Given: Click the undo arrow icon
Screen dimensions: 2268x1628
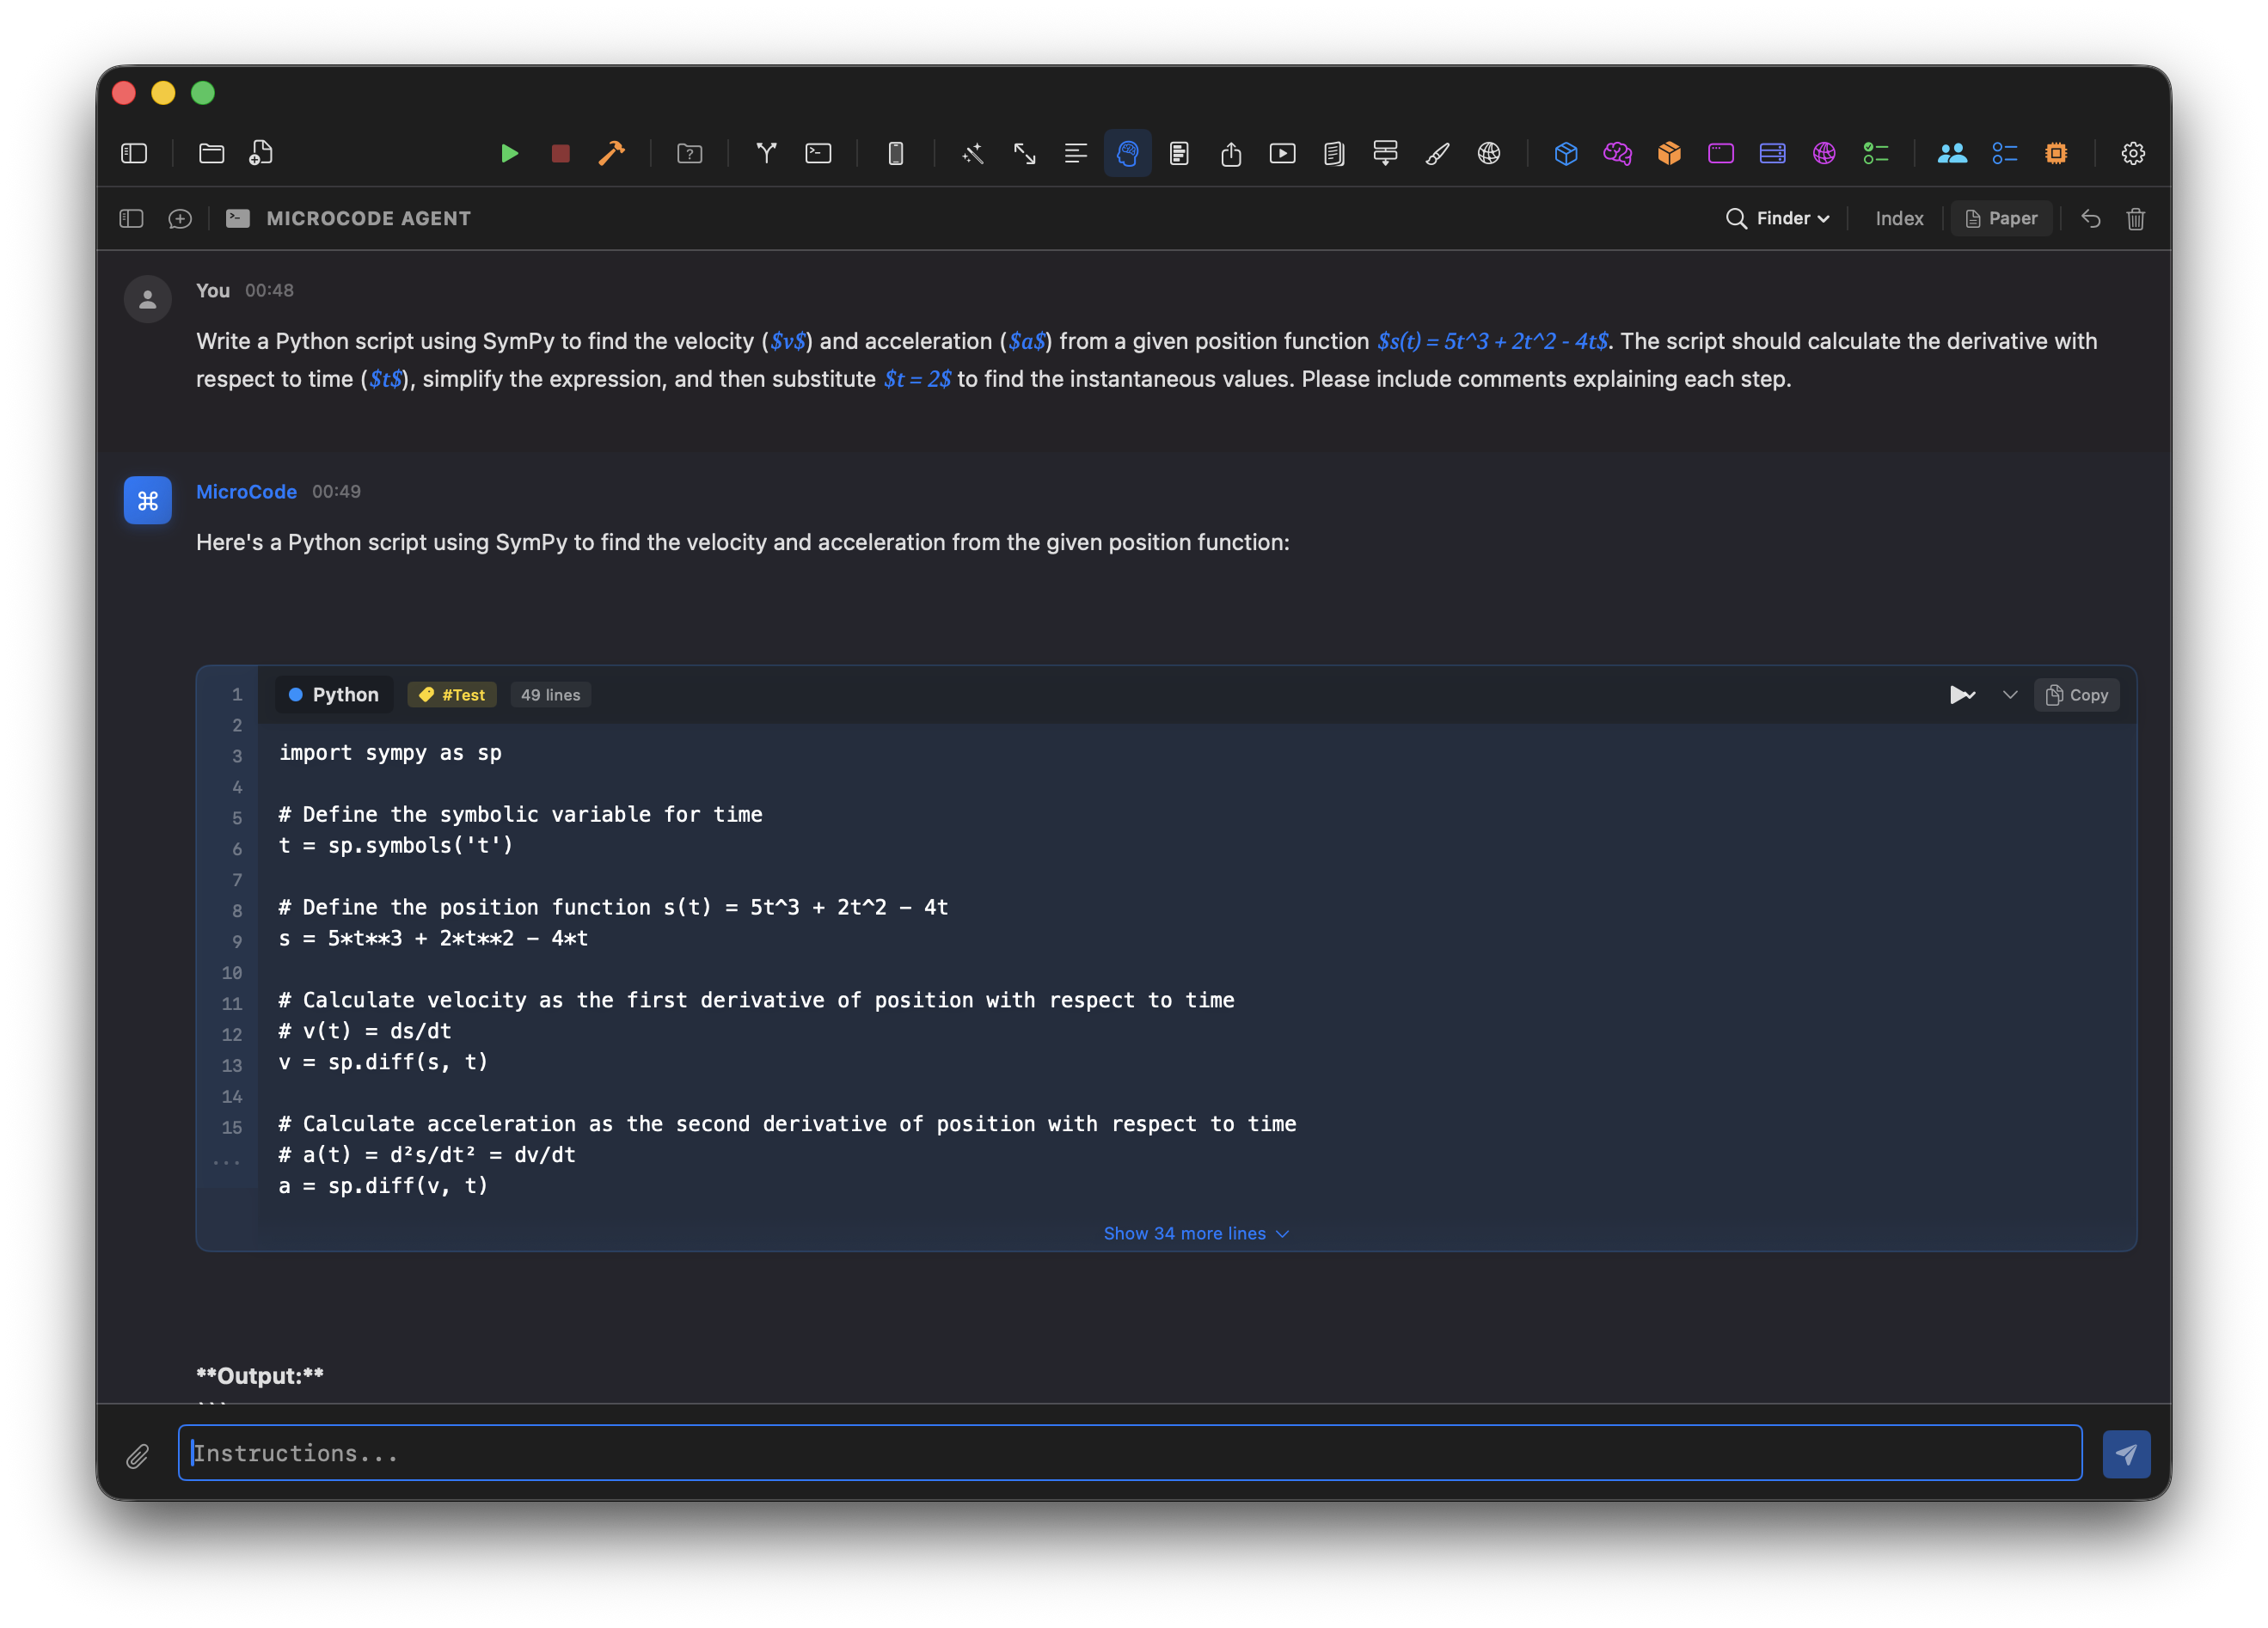Looking at the screenshot, I should click(2090, 218).
